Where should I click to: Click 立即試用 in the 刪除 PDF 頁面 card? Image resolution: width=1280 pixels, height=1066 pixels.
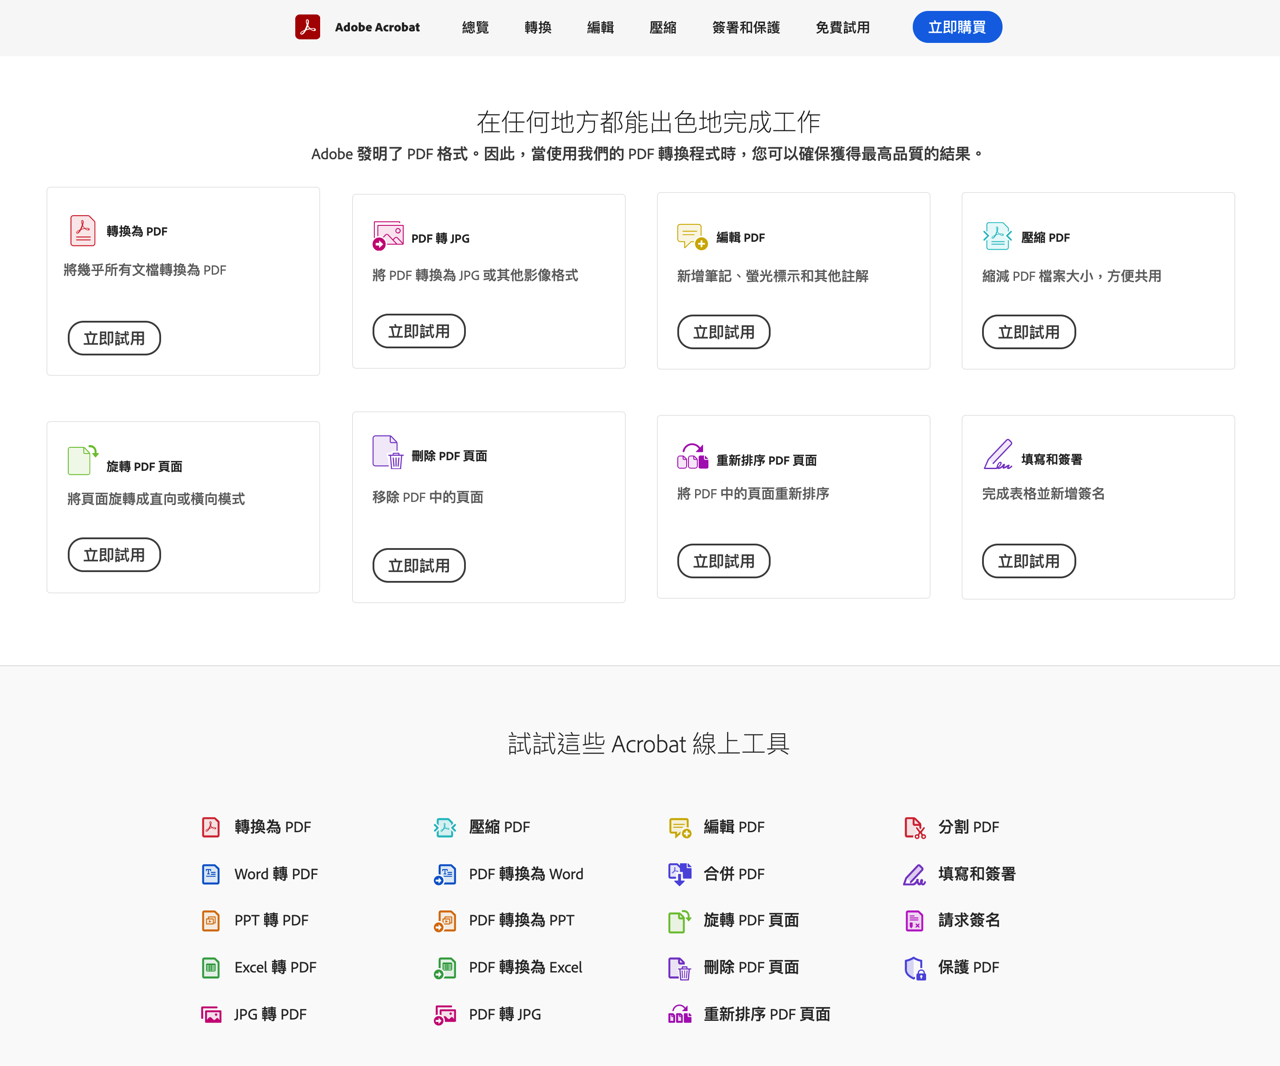[x=419, y=565]
